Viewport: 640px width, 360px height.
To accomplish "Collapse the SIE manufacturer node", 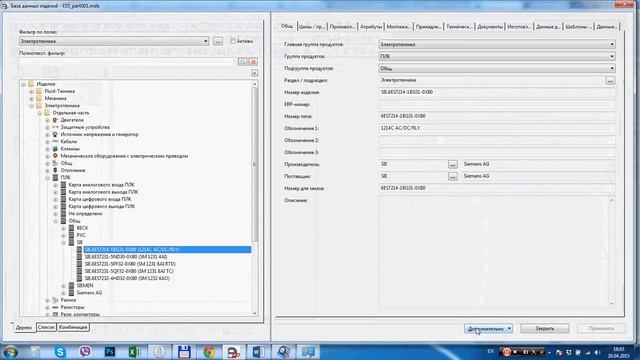I will [63, 242].
